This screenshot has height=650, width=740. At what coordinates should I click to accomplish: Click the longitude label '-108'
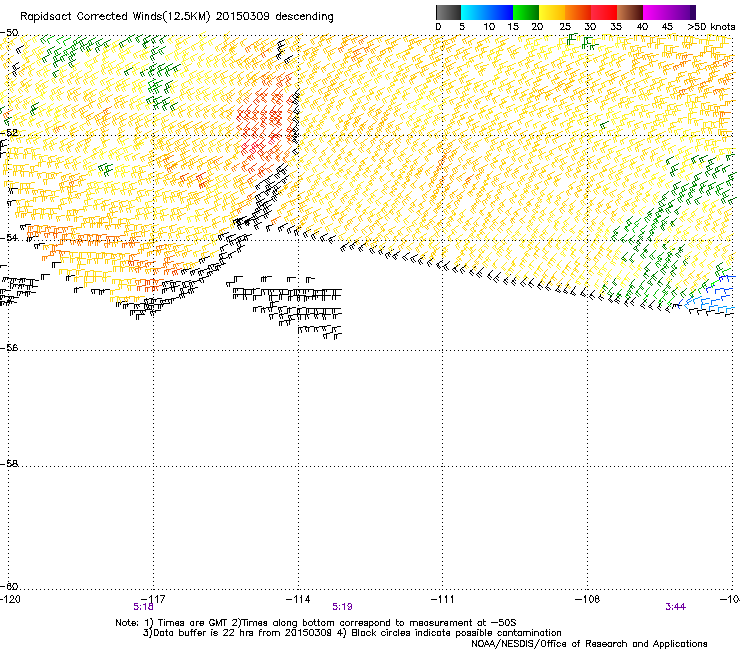pos(587,599)
